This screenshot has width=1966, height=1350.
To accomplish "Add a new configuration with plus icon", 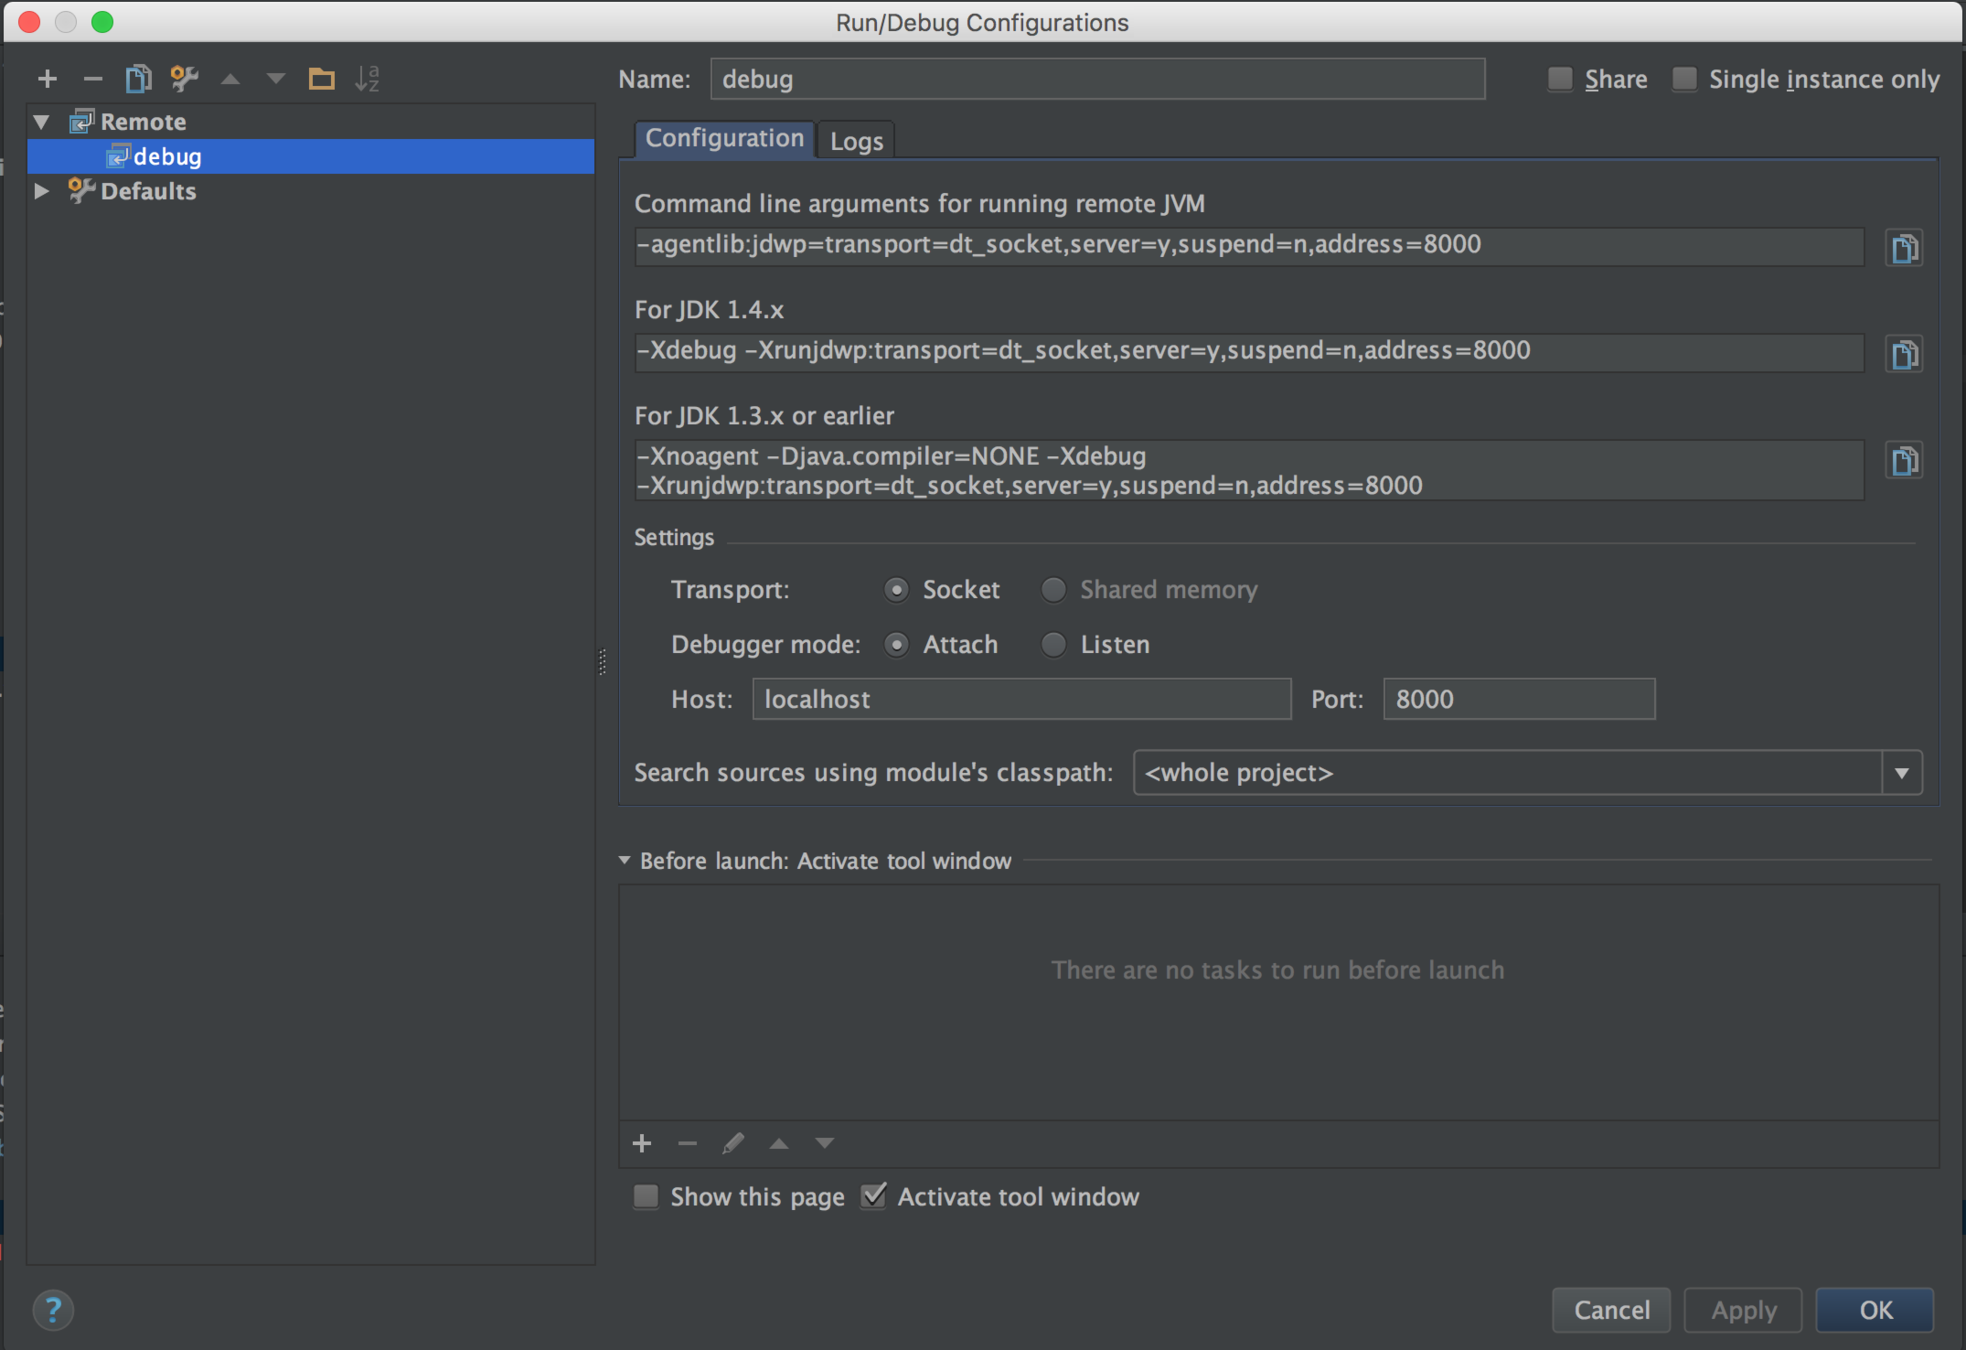I will coord(47,78).
